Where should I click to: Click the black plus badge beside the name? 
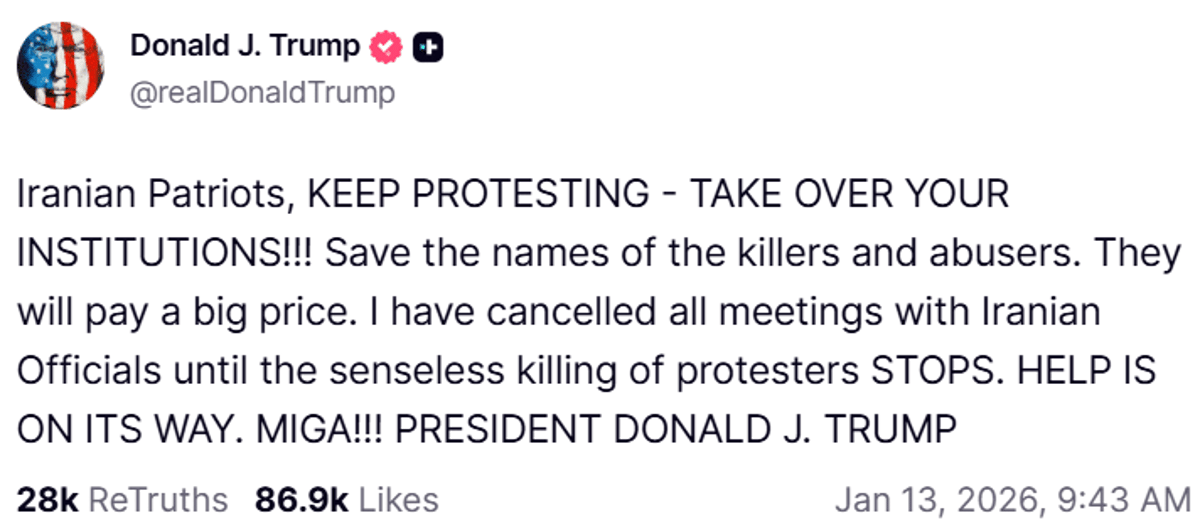(428, 46)
